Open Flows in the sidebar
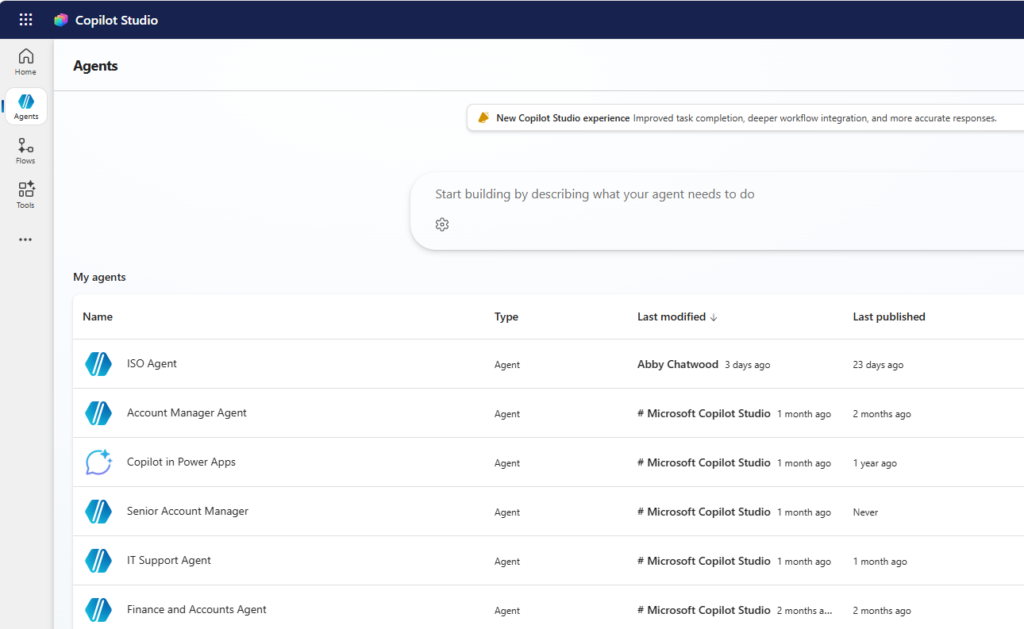The image size is (1024, 629). pyautogui.click(x=25, y=151)
